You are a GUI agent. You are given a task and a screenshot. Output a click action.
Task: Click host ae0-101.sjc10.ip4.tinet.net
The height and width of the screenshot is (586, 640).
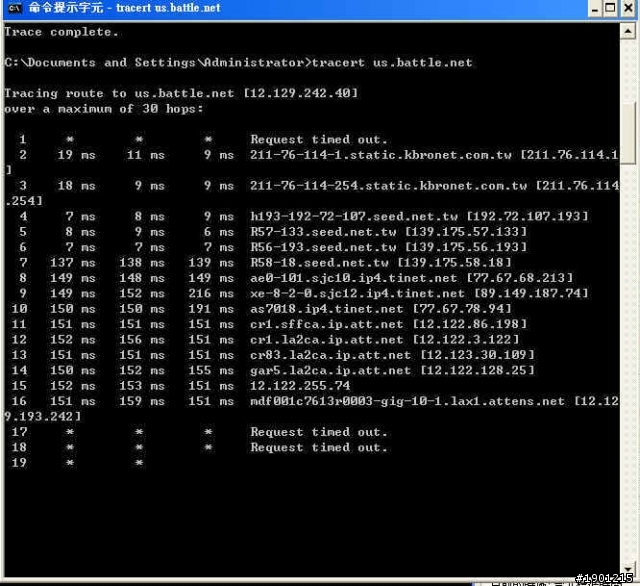(353, 278)
